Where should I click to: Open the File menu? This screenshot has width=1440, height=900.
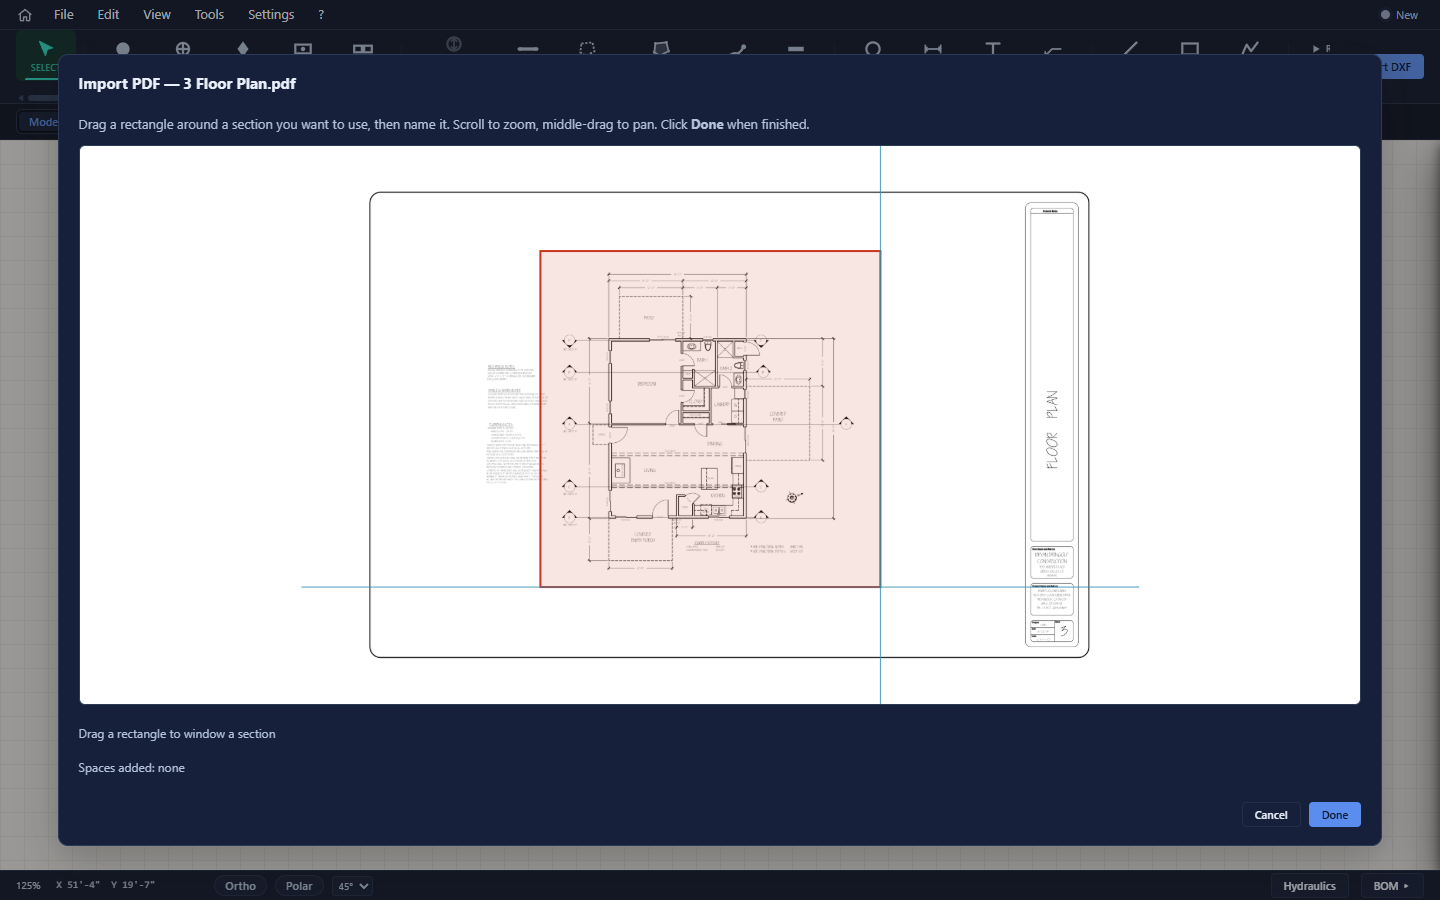(x=64, y=15)
